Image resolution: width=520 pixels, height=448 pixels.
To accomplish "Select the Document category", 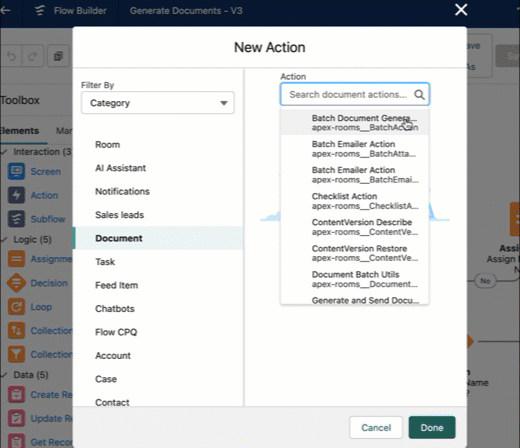I will tap(158, 238).
